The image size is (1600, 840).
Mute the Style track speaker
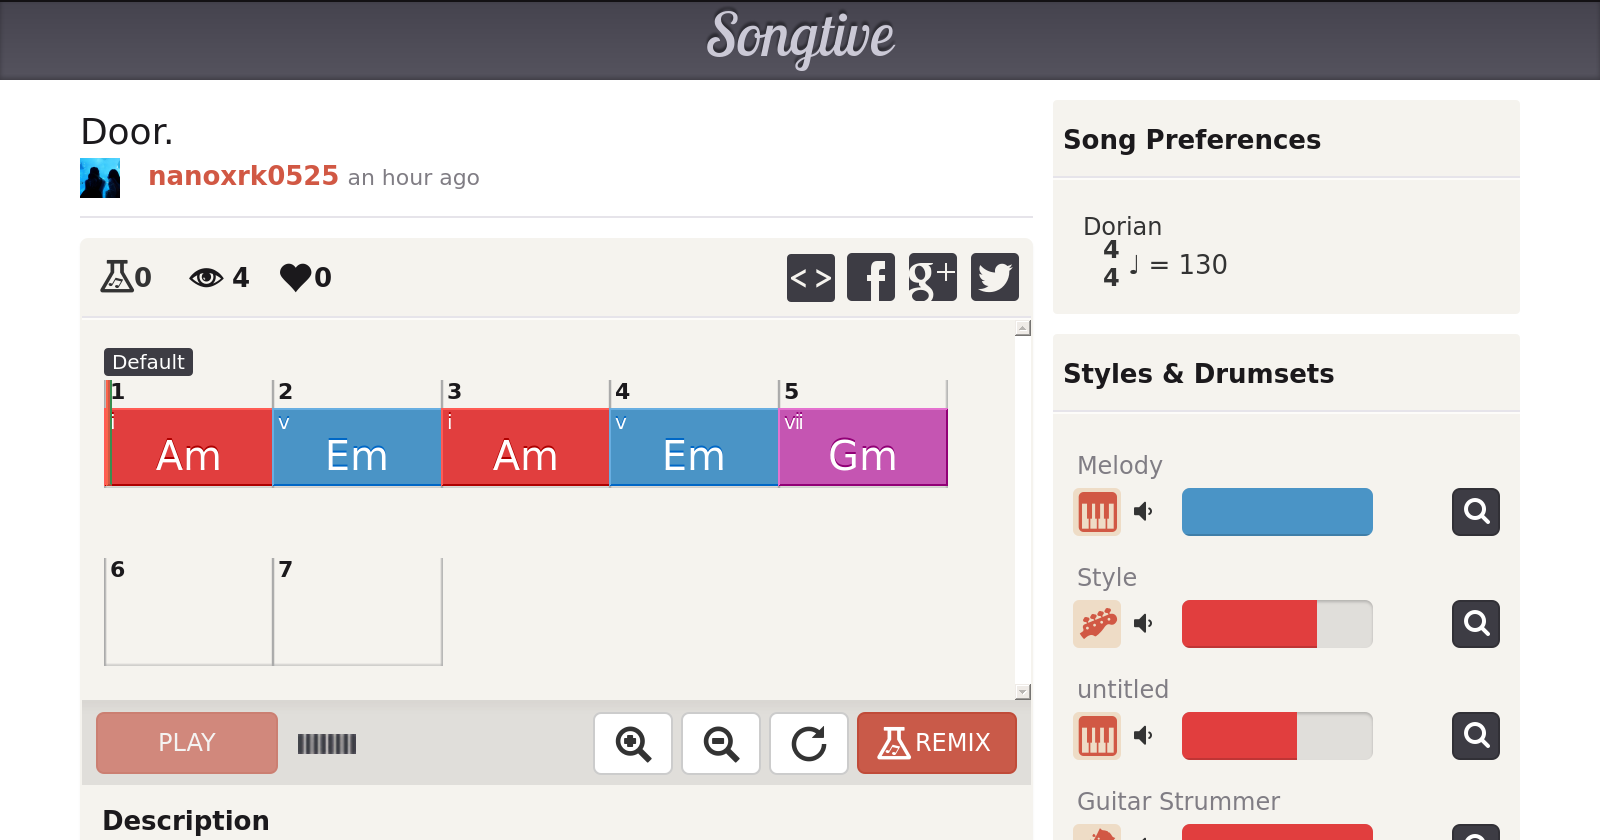[x=1143, y=624]
